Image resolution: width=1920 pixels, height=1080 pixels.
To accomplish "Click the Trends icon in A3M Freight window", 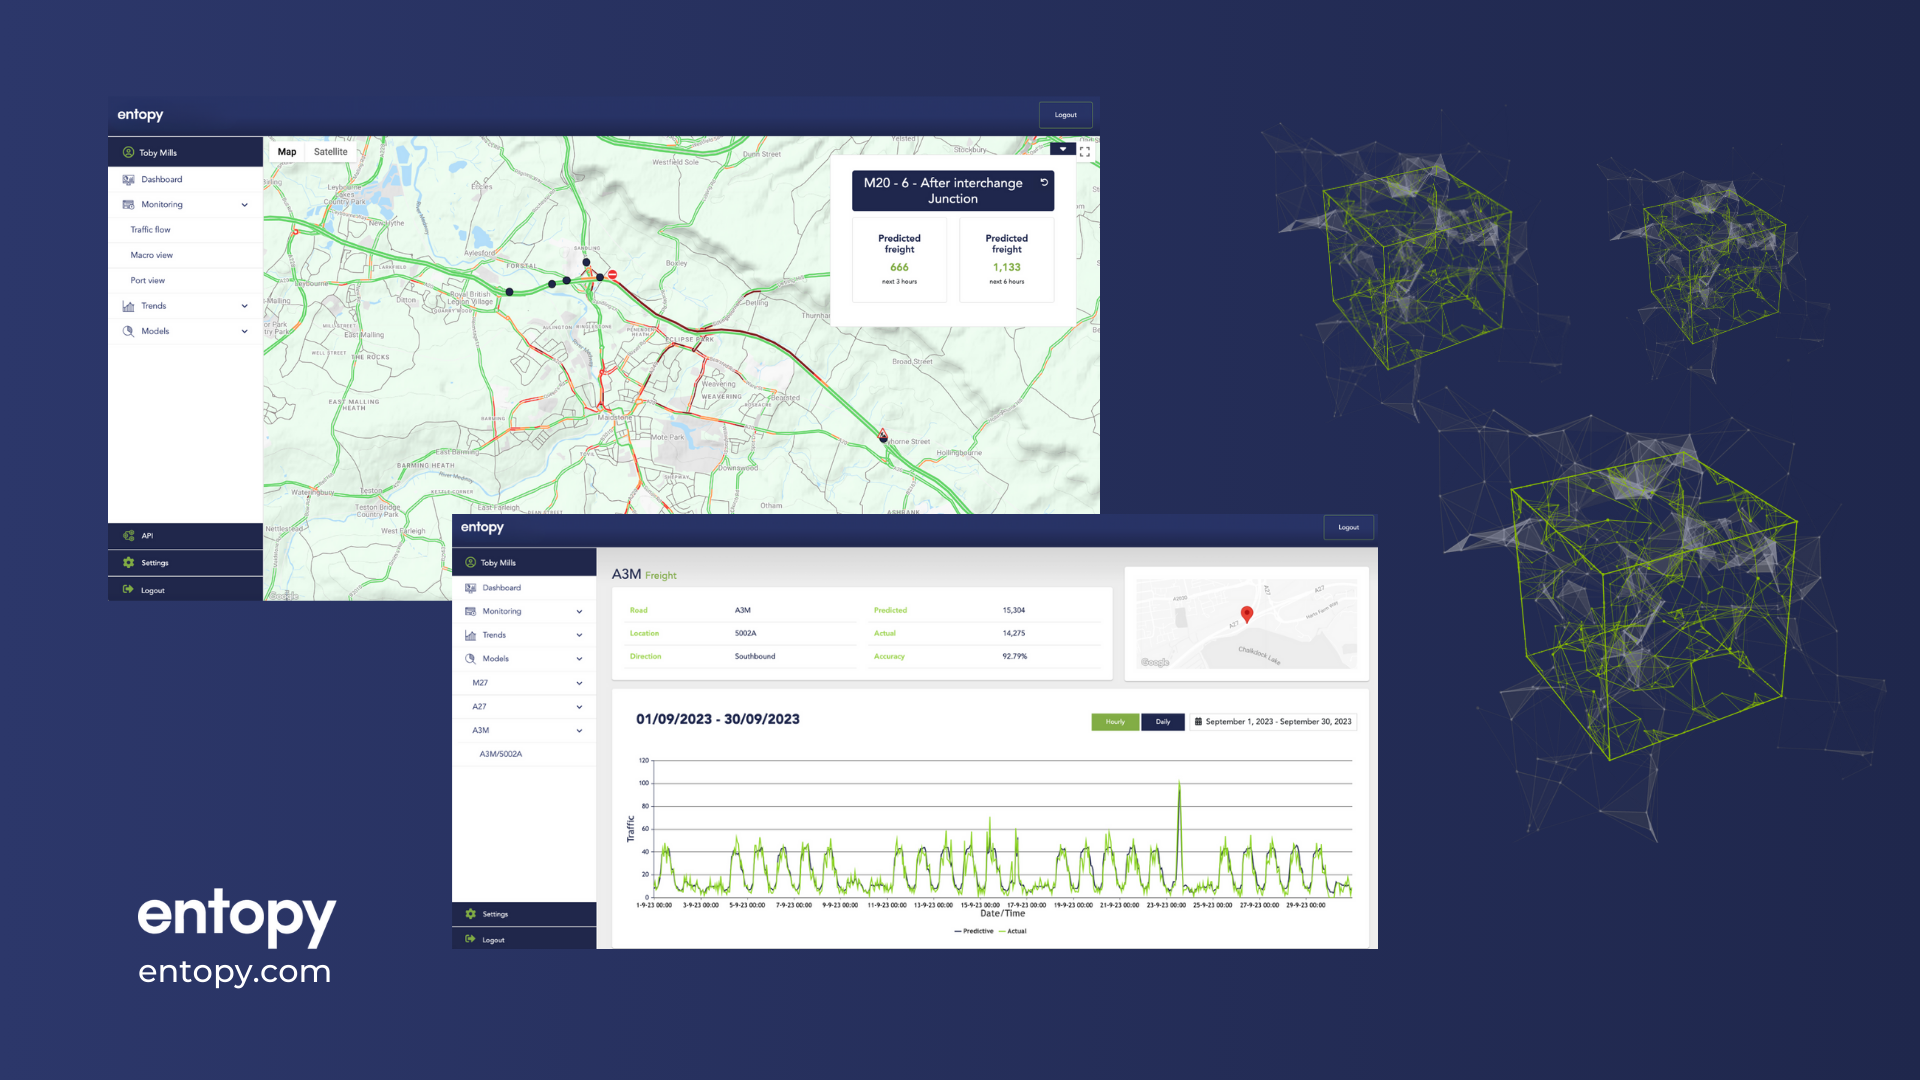I will pyautogui.click(x=470, y=635).
